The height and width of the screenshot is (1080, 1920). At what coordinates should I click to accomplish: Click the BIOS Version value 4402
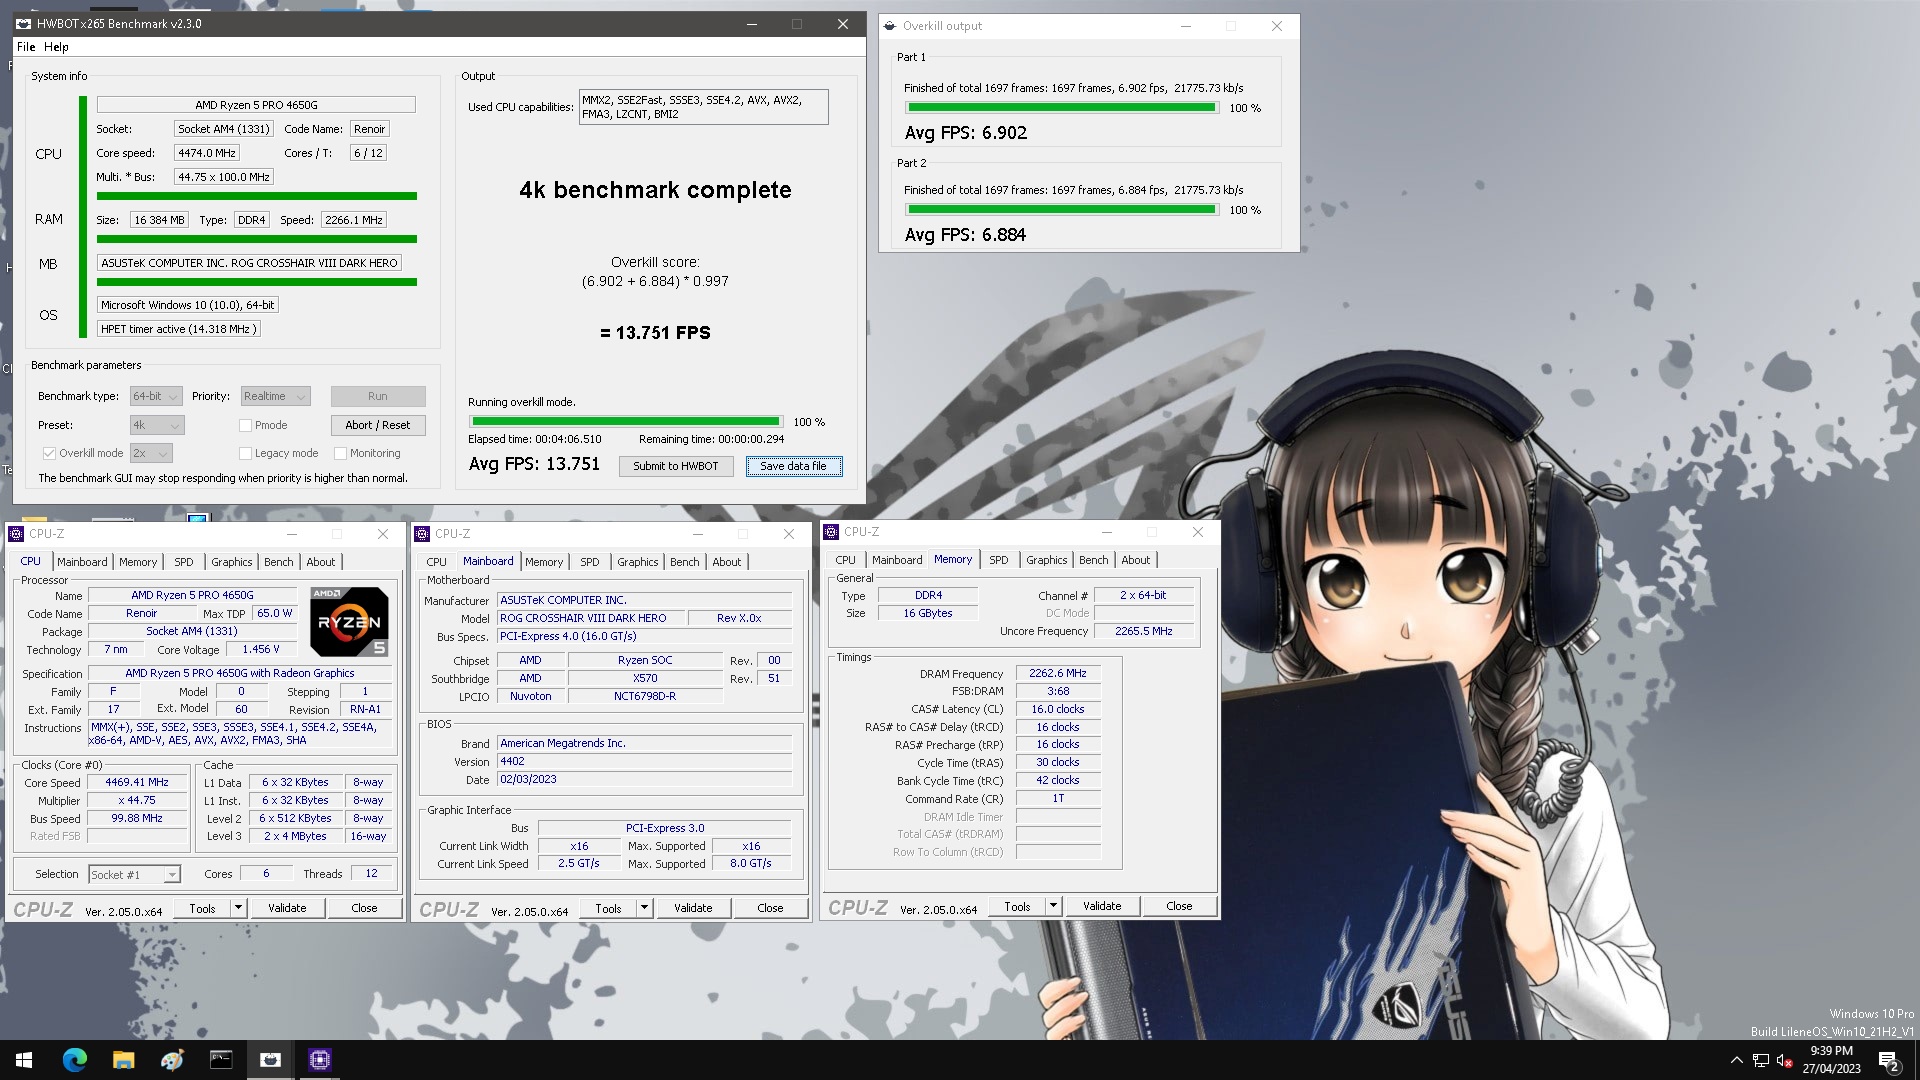pos(645,761)
